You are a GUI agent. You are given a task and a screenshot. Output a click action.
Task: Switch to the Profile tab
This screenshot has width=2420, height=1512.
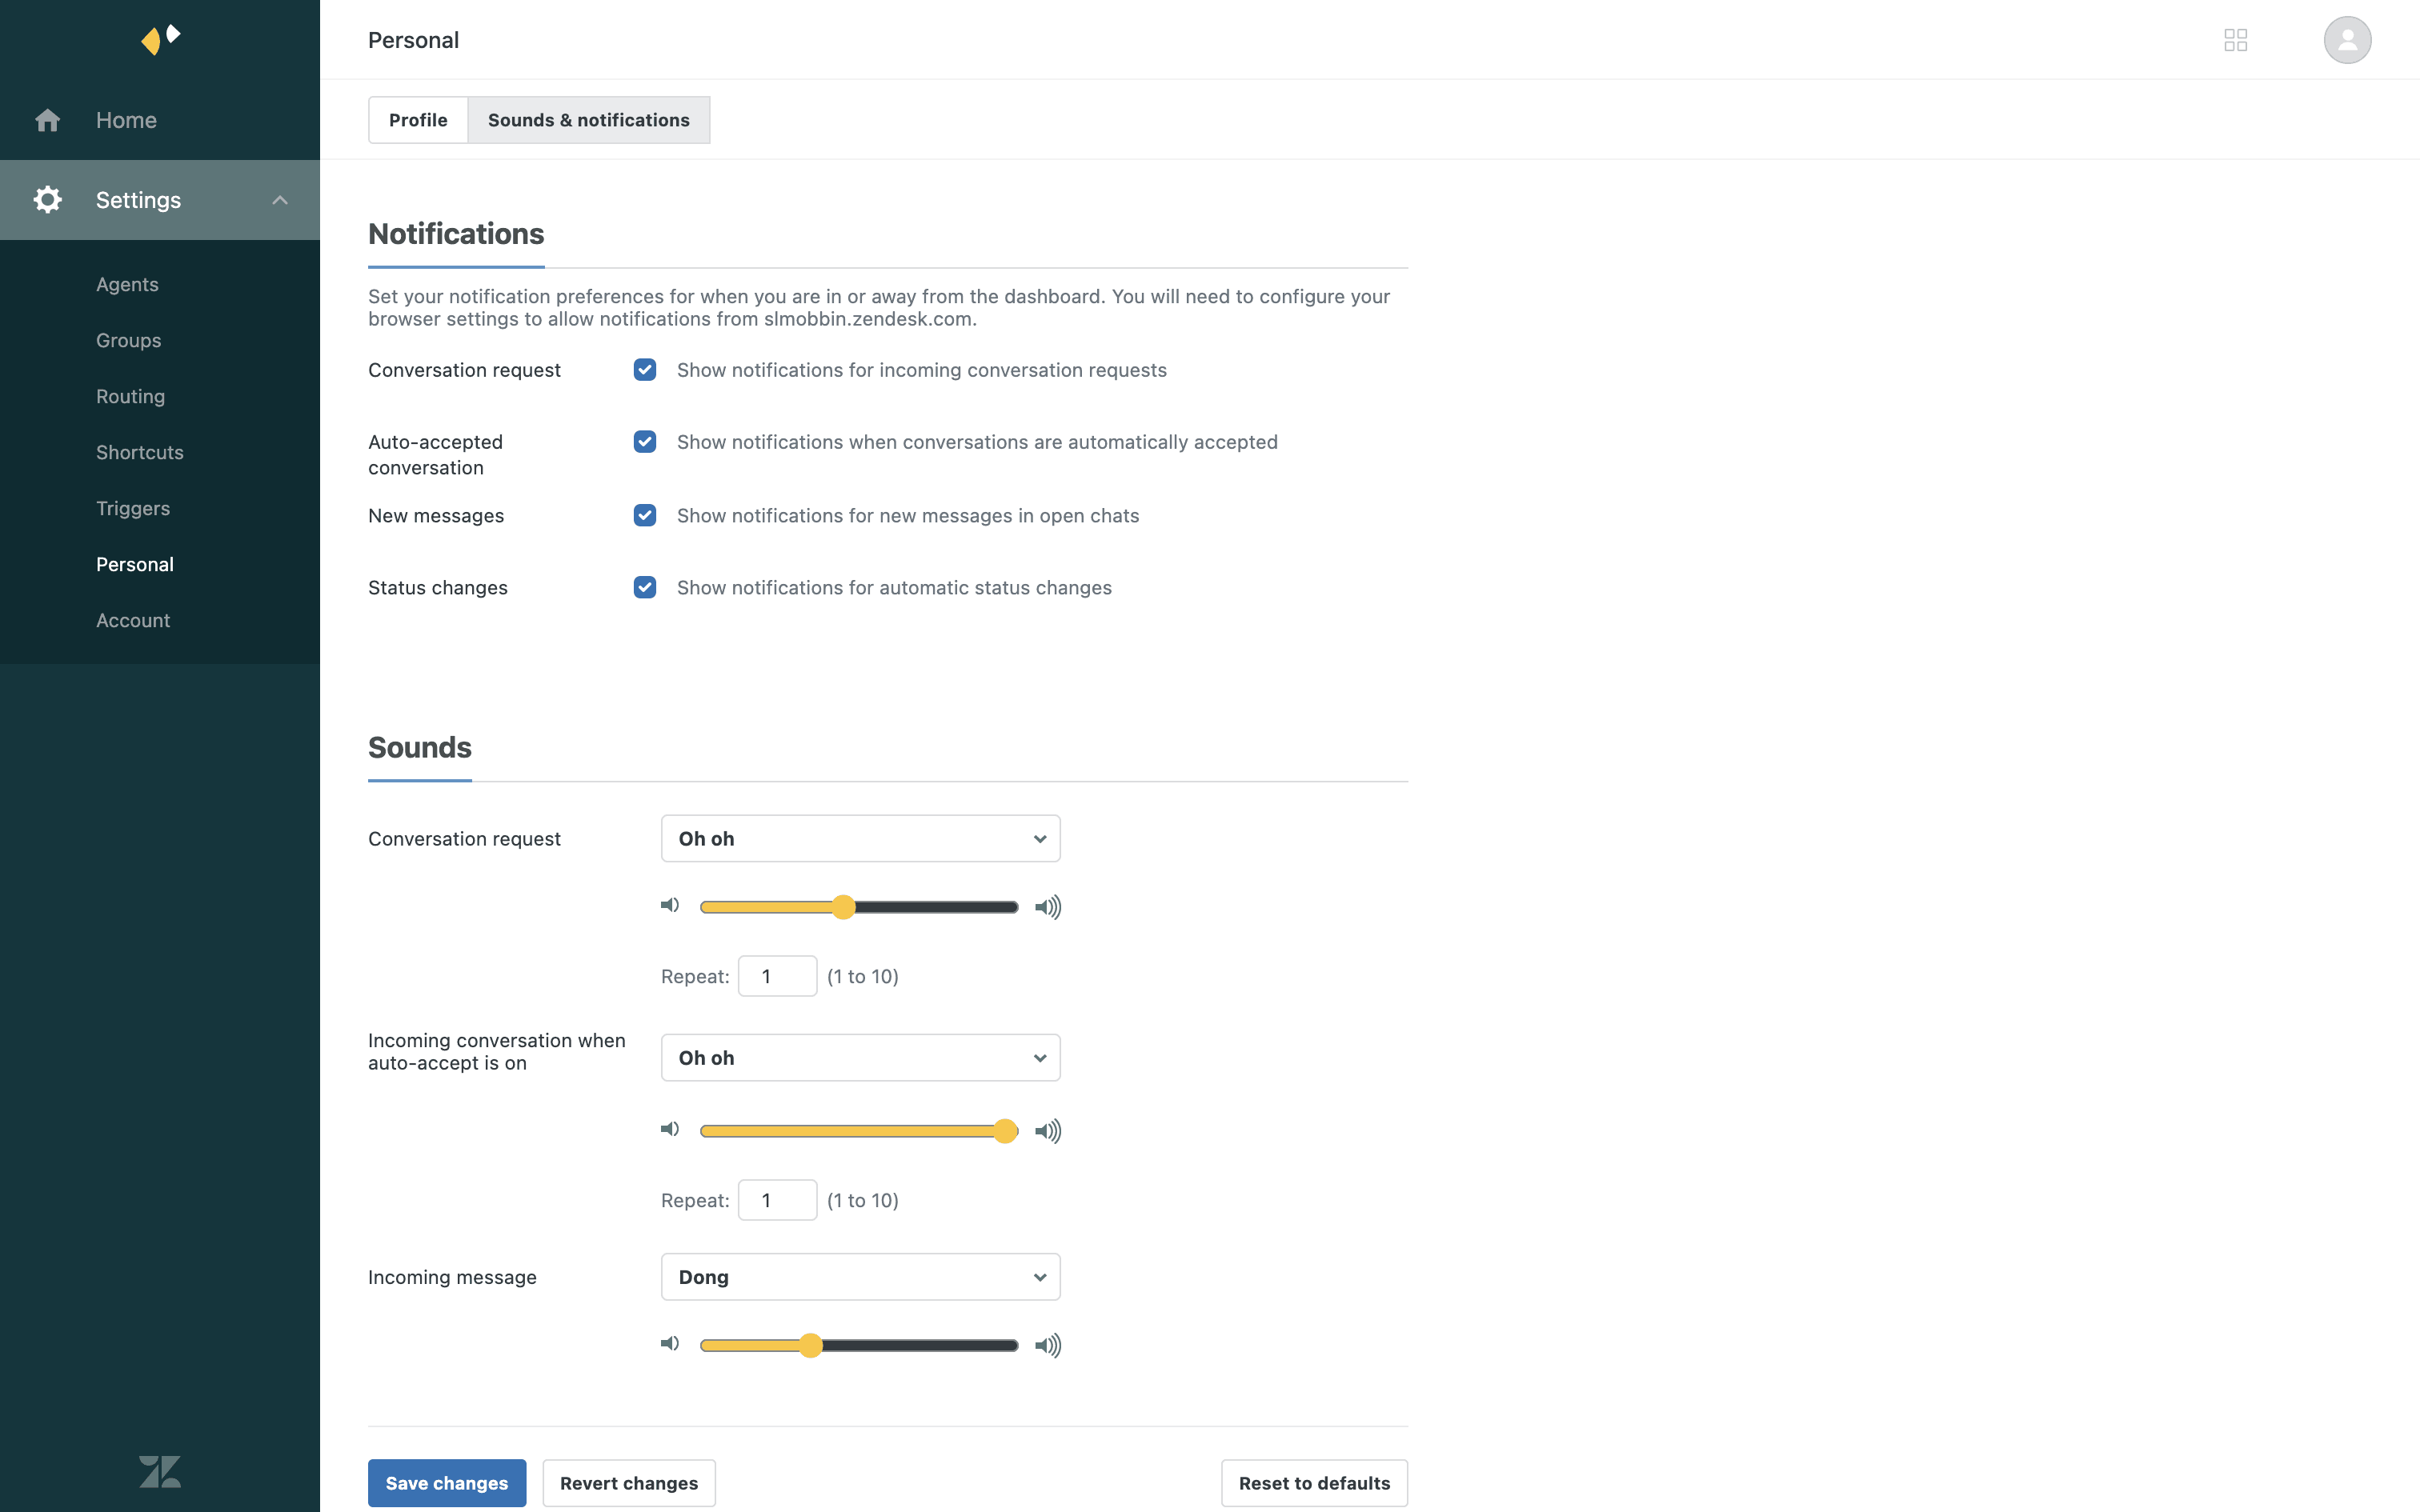pos(418,120)
